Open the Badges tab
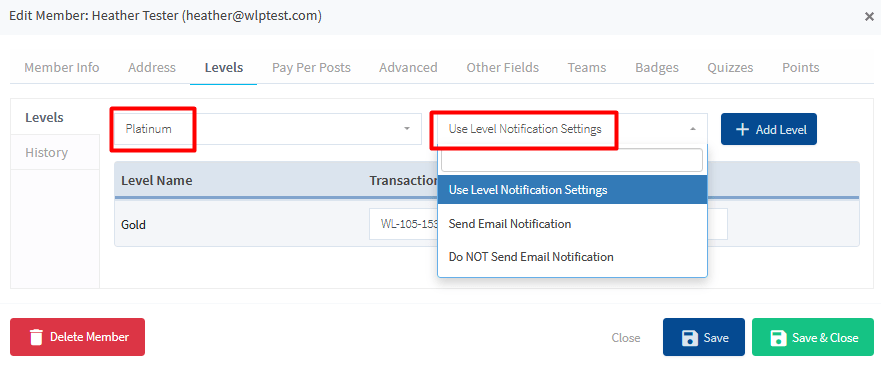This screenshot has width=881, height=367. pos(657,67)
